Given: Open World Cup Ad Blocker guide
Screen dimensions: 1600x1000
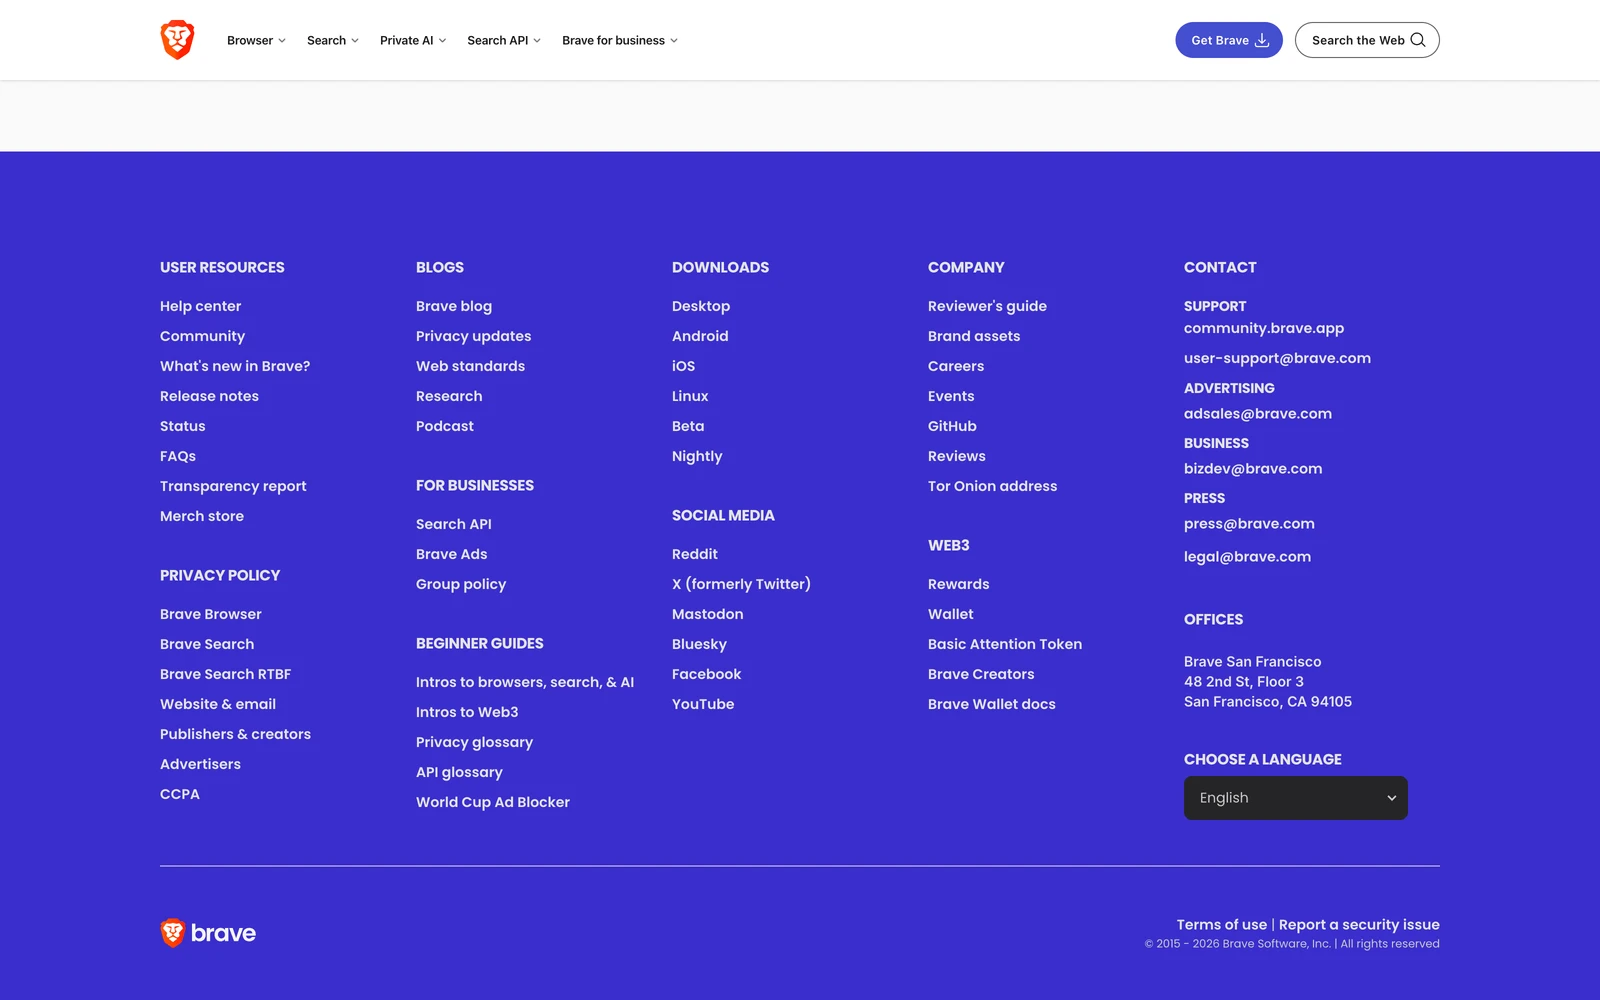Looking at the screenshot, I should click(x=493, y=802).
